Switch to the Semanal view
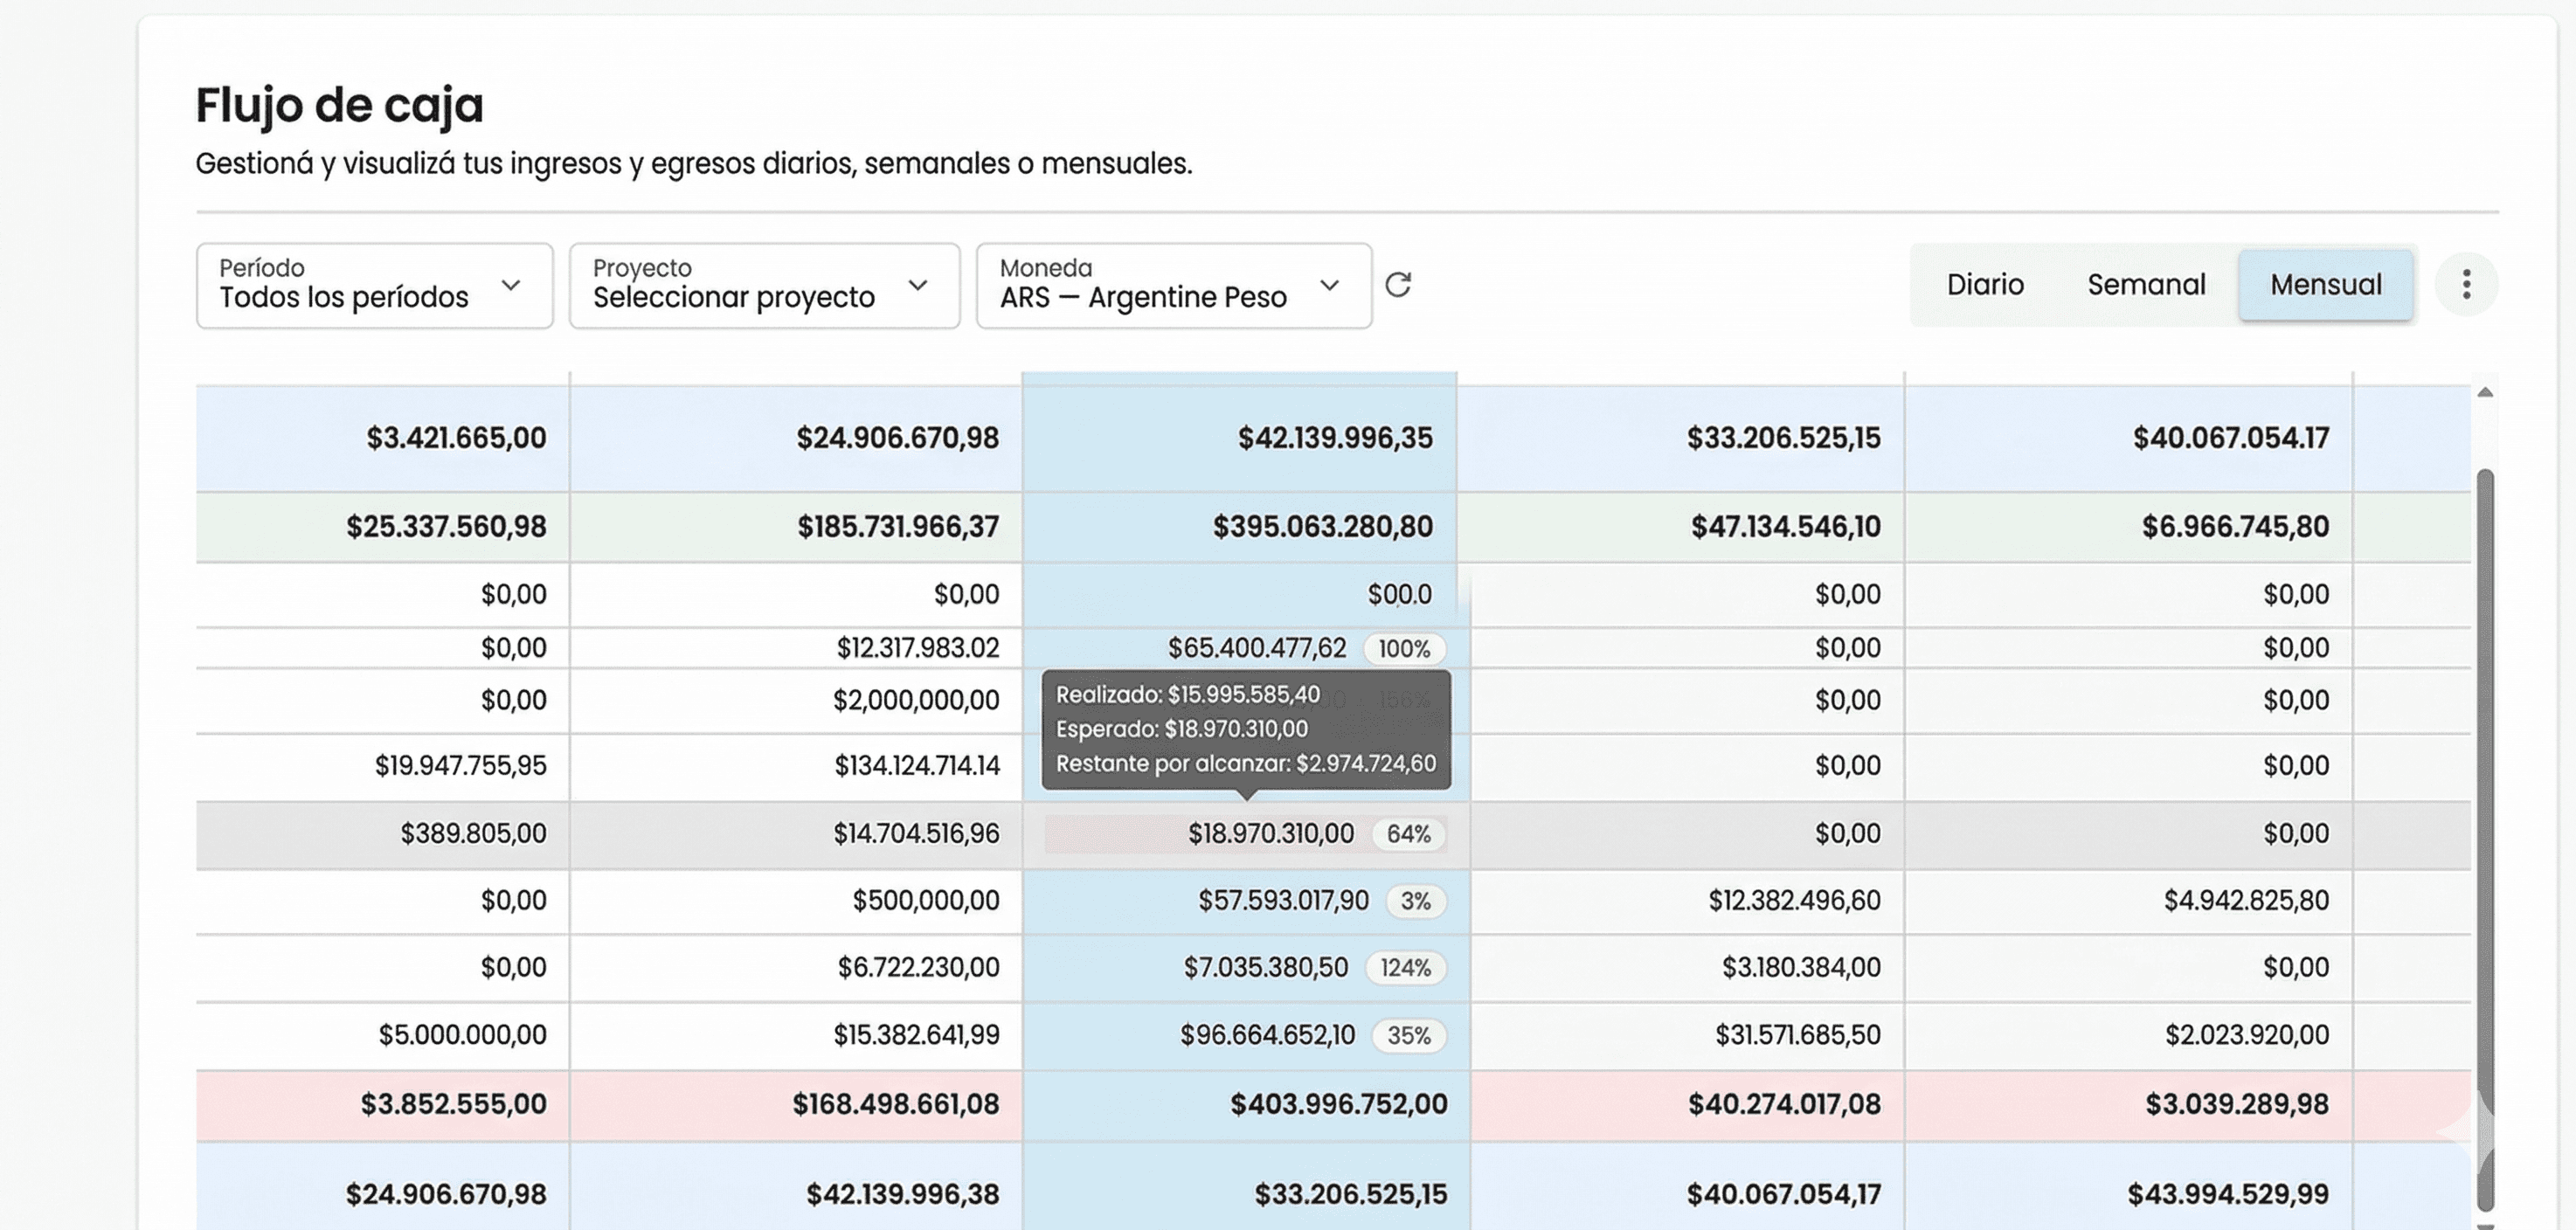2576x1230 pixels. click(2145, 285)
